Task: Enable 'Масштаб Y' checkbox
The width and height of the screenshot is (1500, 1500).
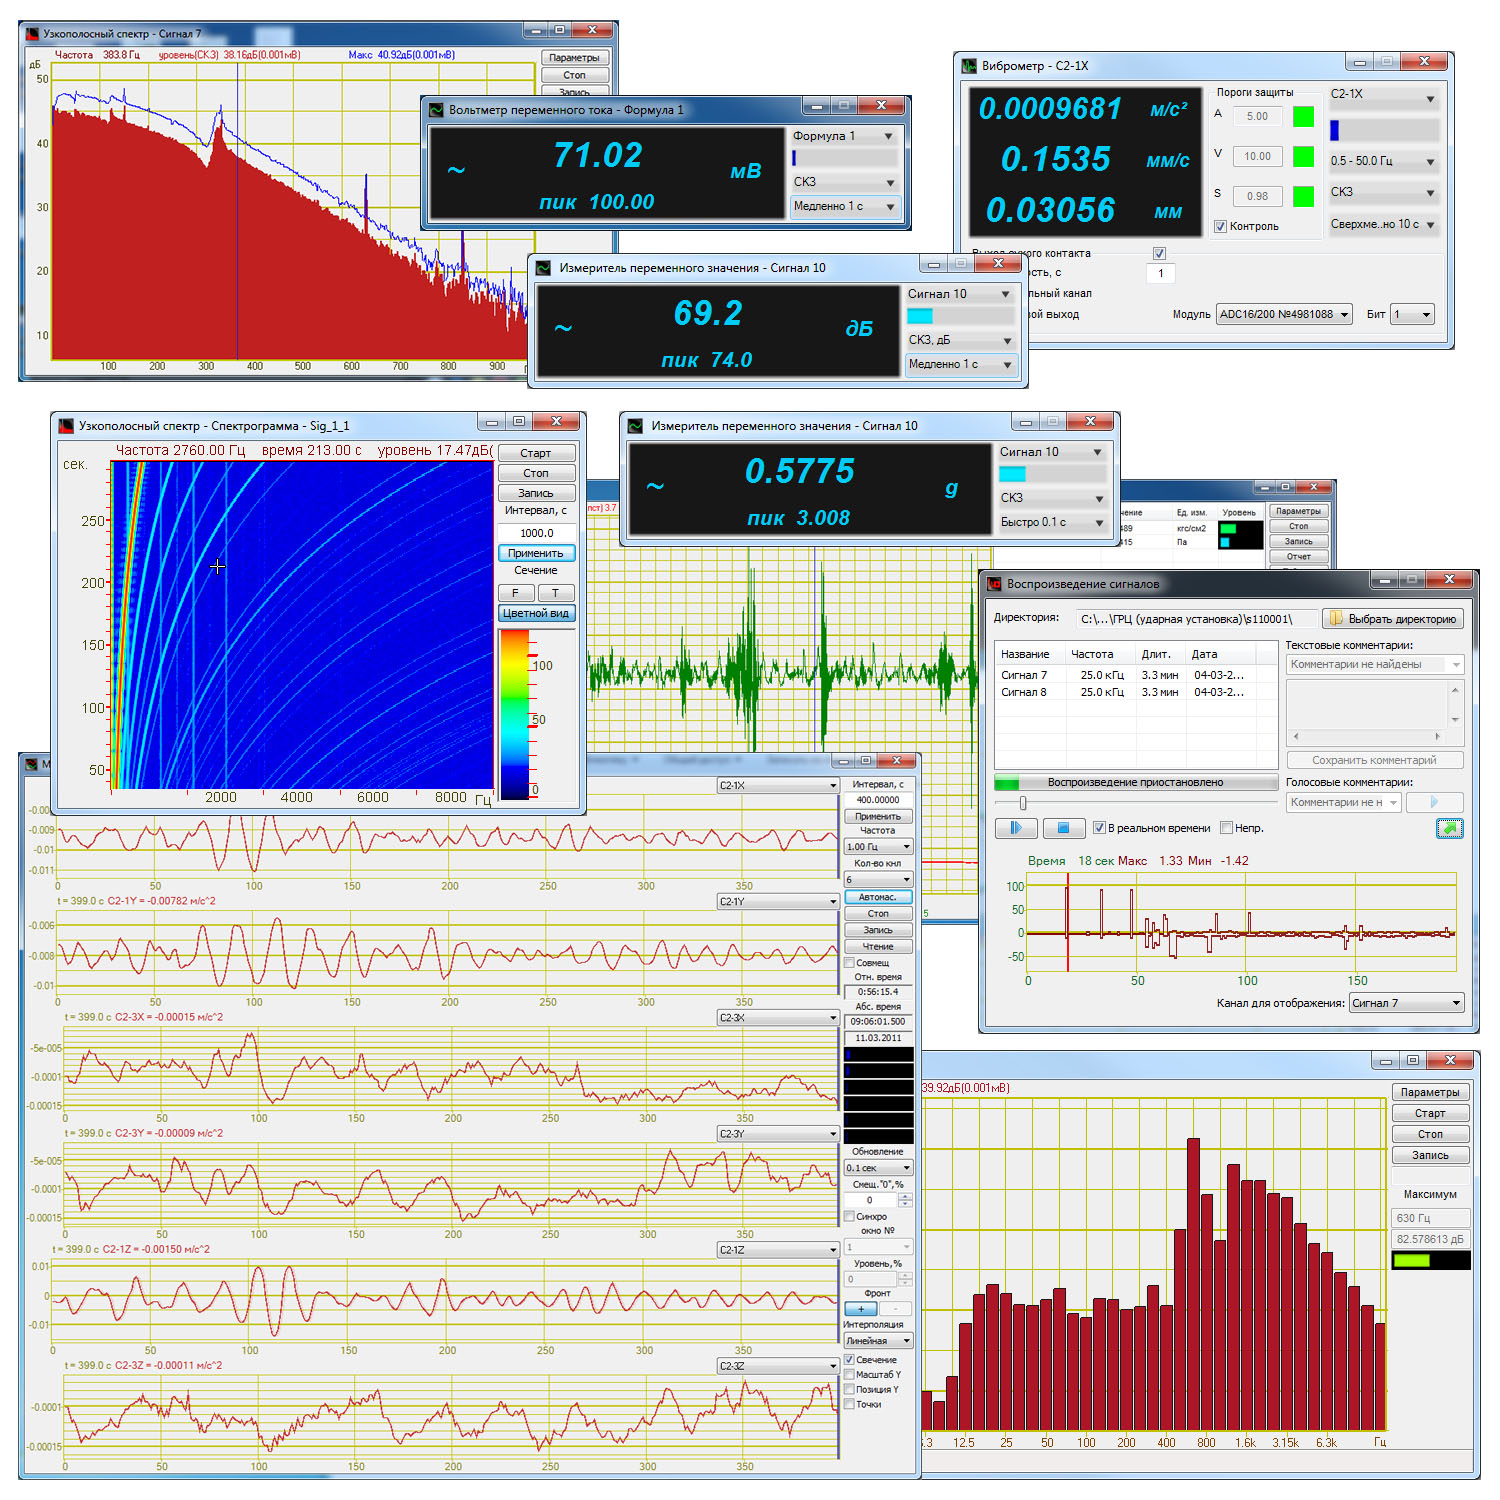Action: point(849,1375)
